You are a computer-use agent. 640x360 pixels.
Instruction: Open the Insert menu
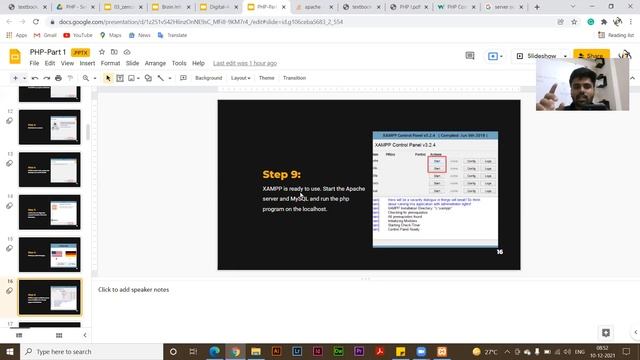click(87, 63)
